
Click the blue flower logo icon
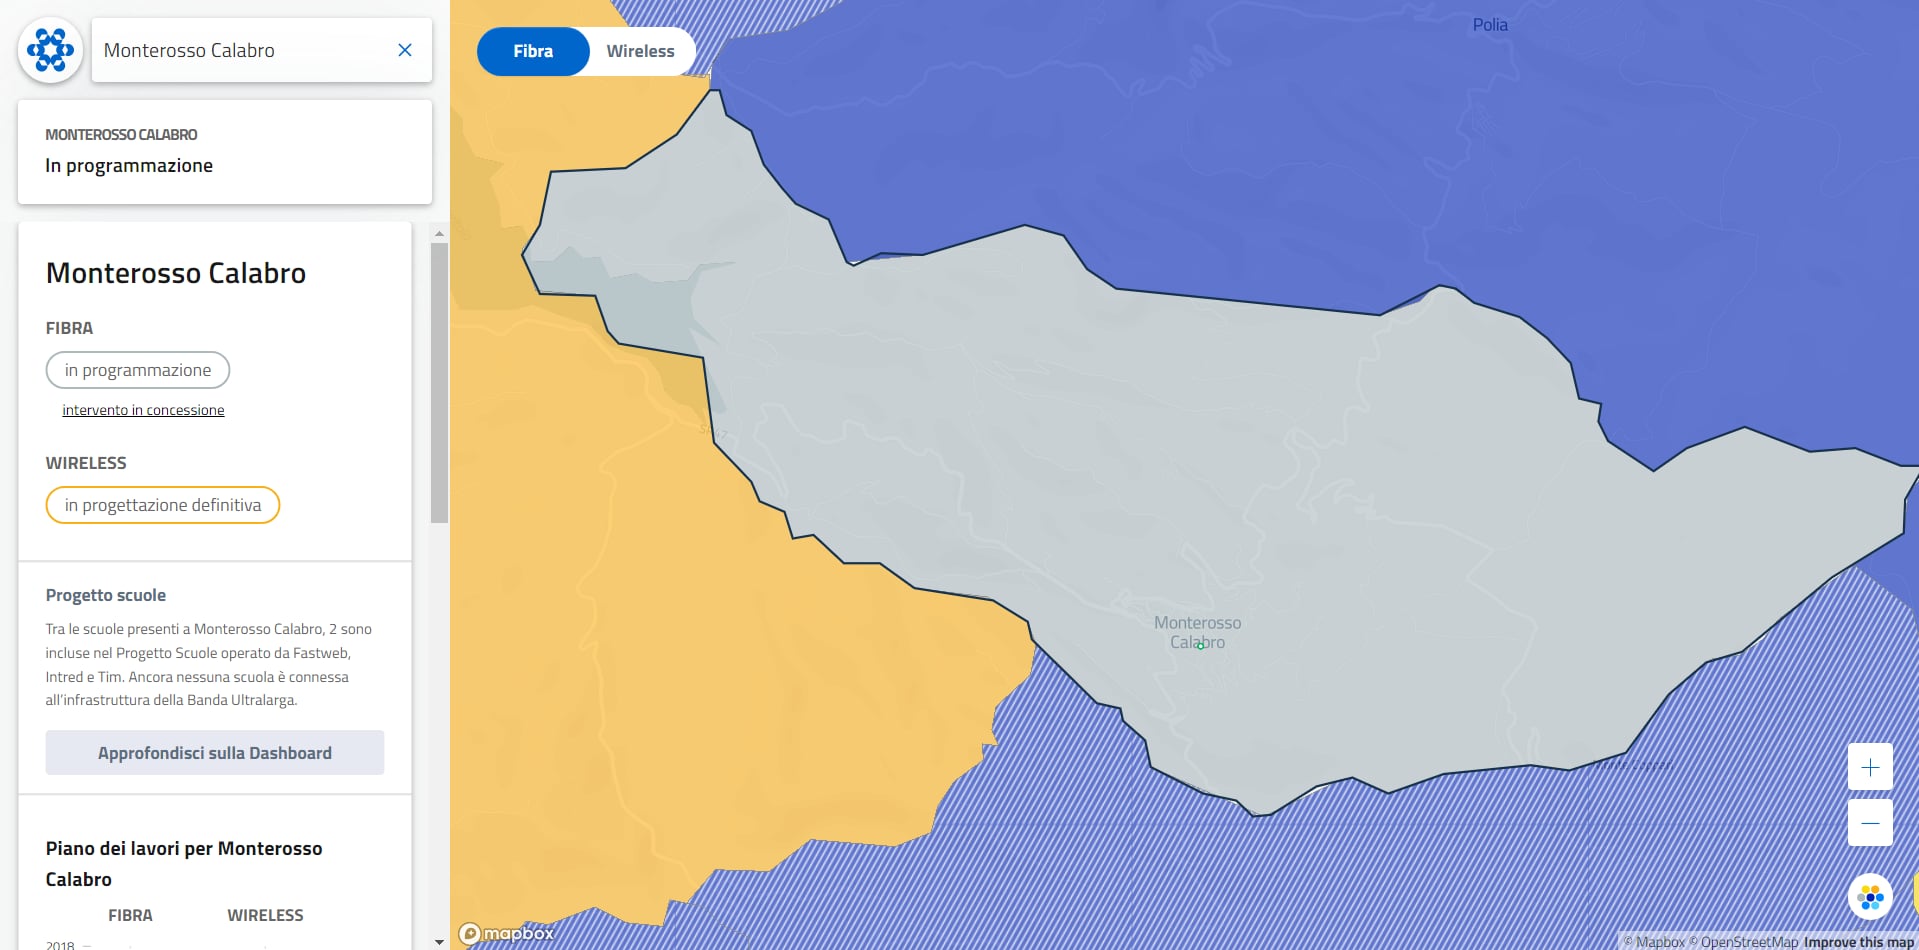coord(50,50)
